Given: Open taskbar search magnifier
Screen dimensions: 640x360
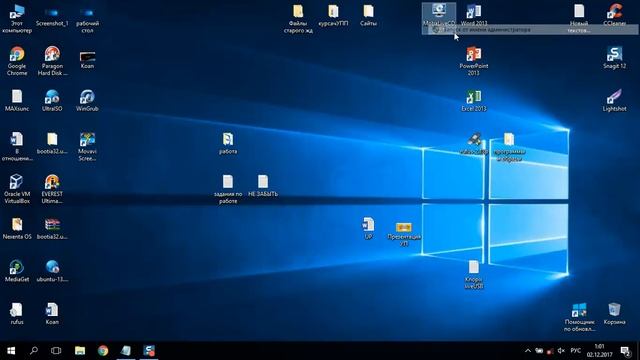Looking at the screenshot, I should 34,351.
